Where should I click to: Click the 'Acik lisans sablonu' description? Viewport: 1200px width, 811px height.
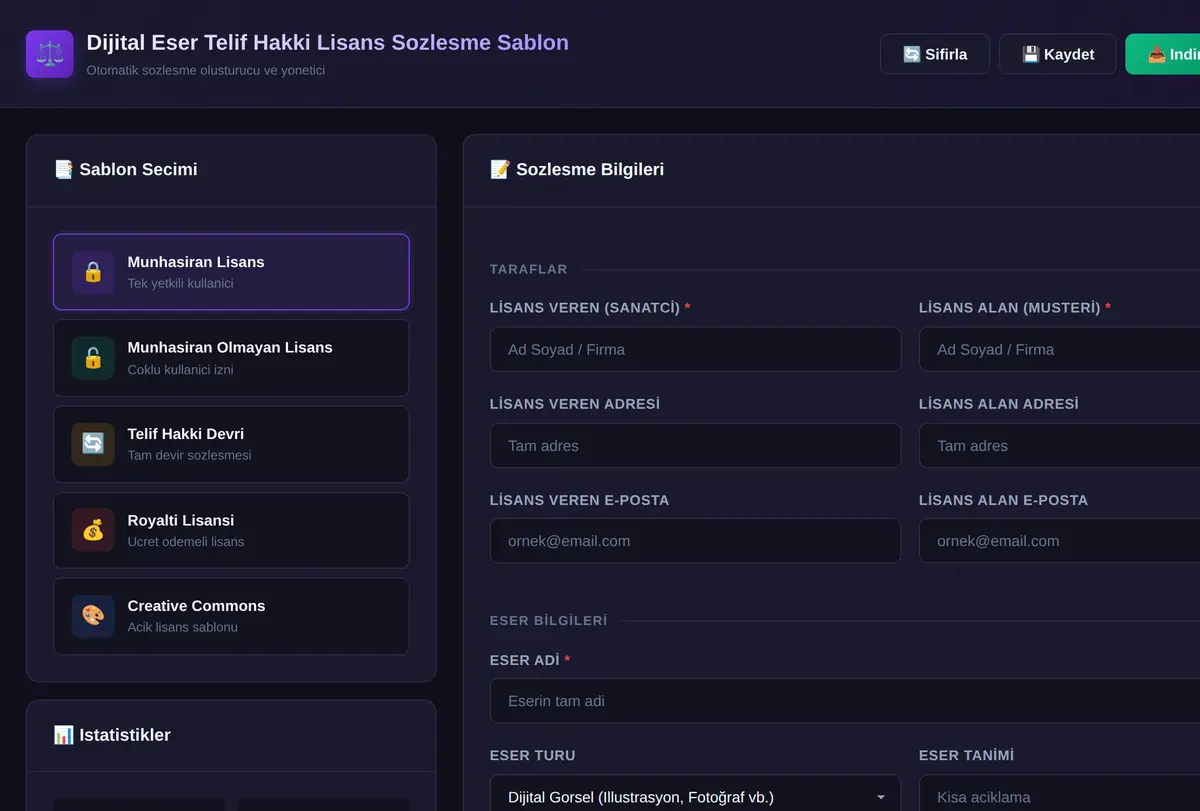point(183,628)
